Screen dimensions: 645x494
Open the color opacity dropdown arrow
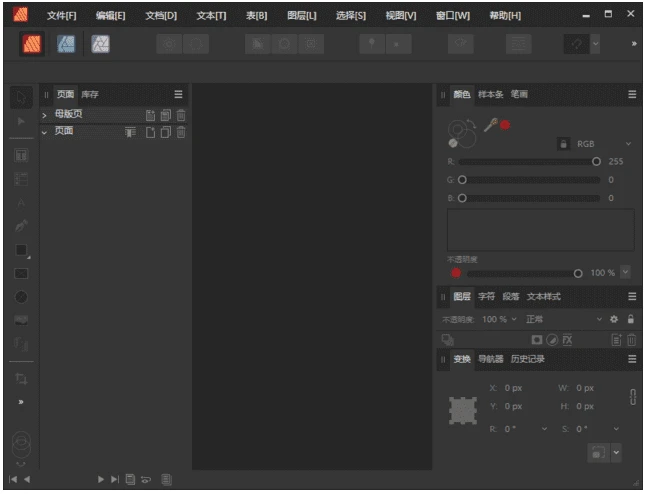(x=625, y=272)
